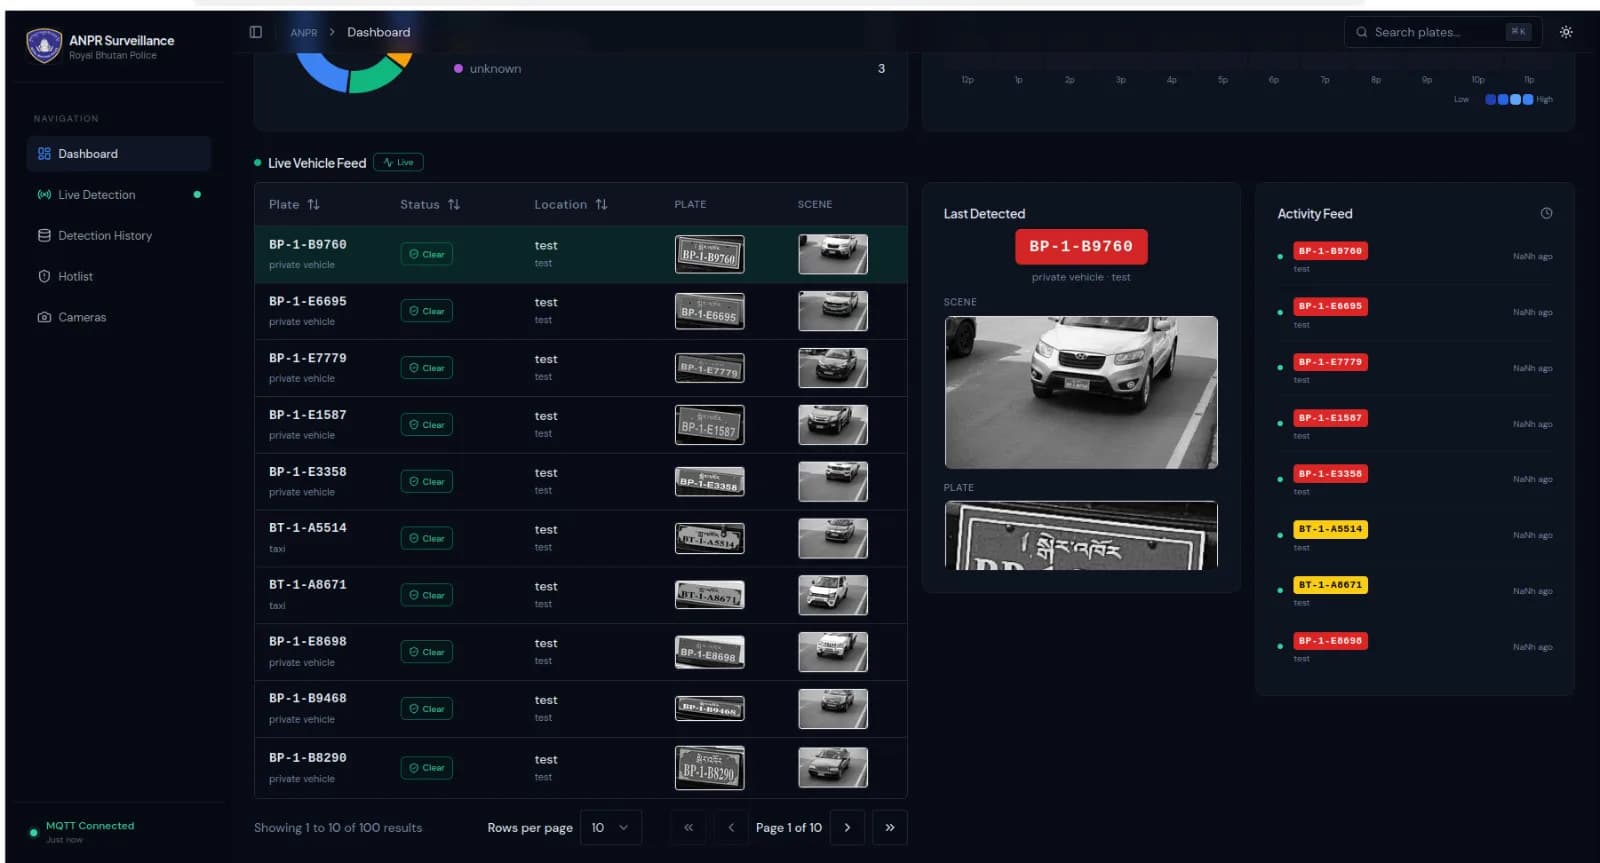The width and height of the screenshot is (1600, 863).
Task: Click the Search plates input field
Action: [x=1442, y=32]
